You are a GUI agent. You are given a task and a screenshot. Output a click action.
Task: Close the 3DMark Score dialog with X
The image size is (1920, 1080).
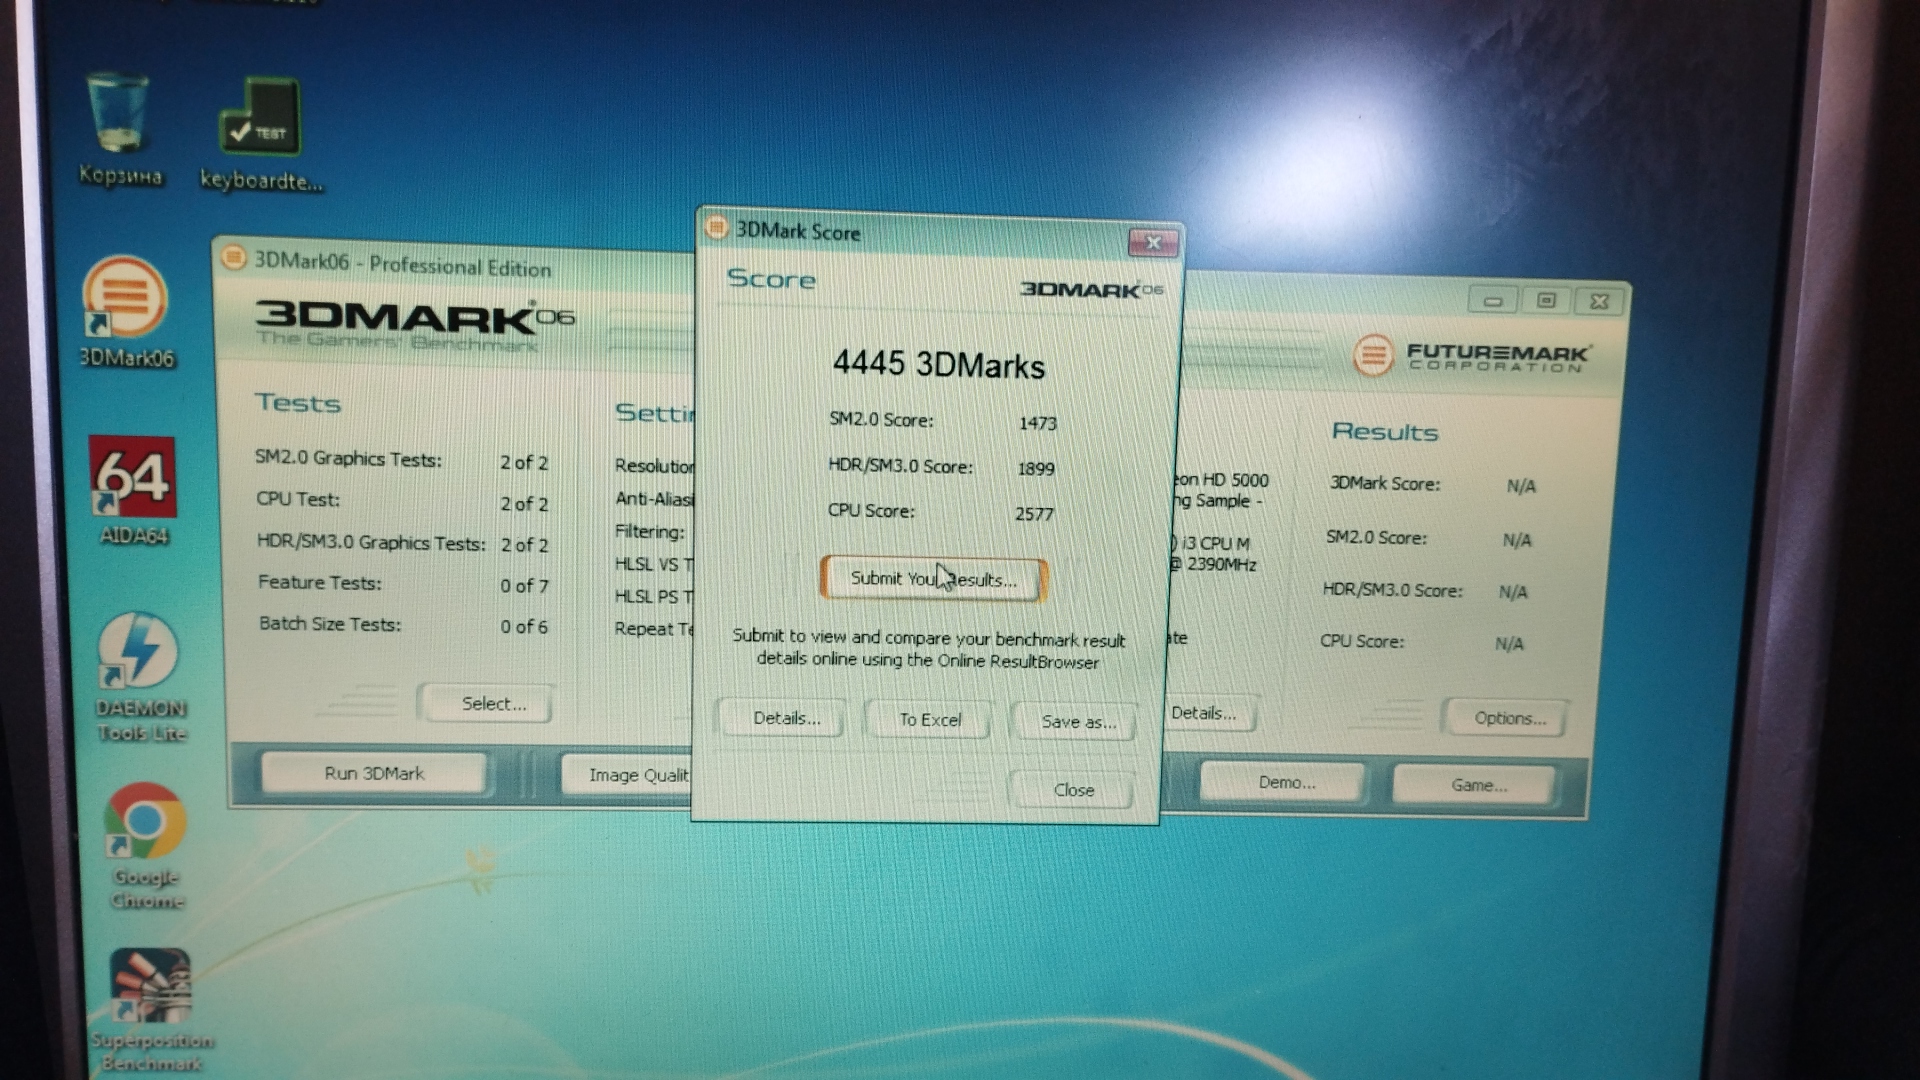(x=1152, y=243)
